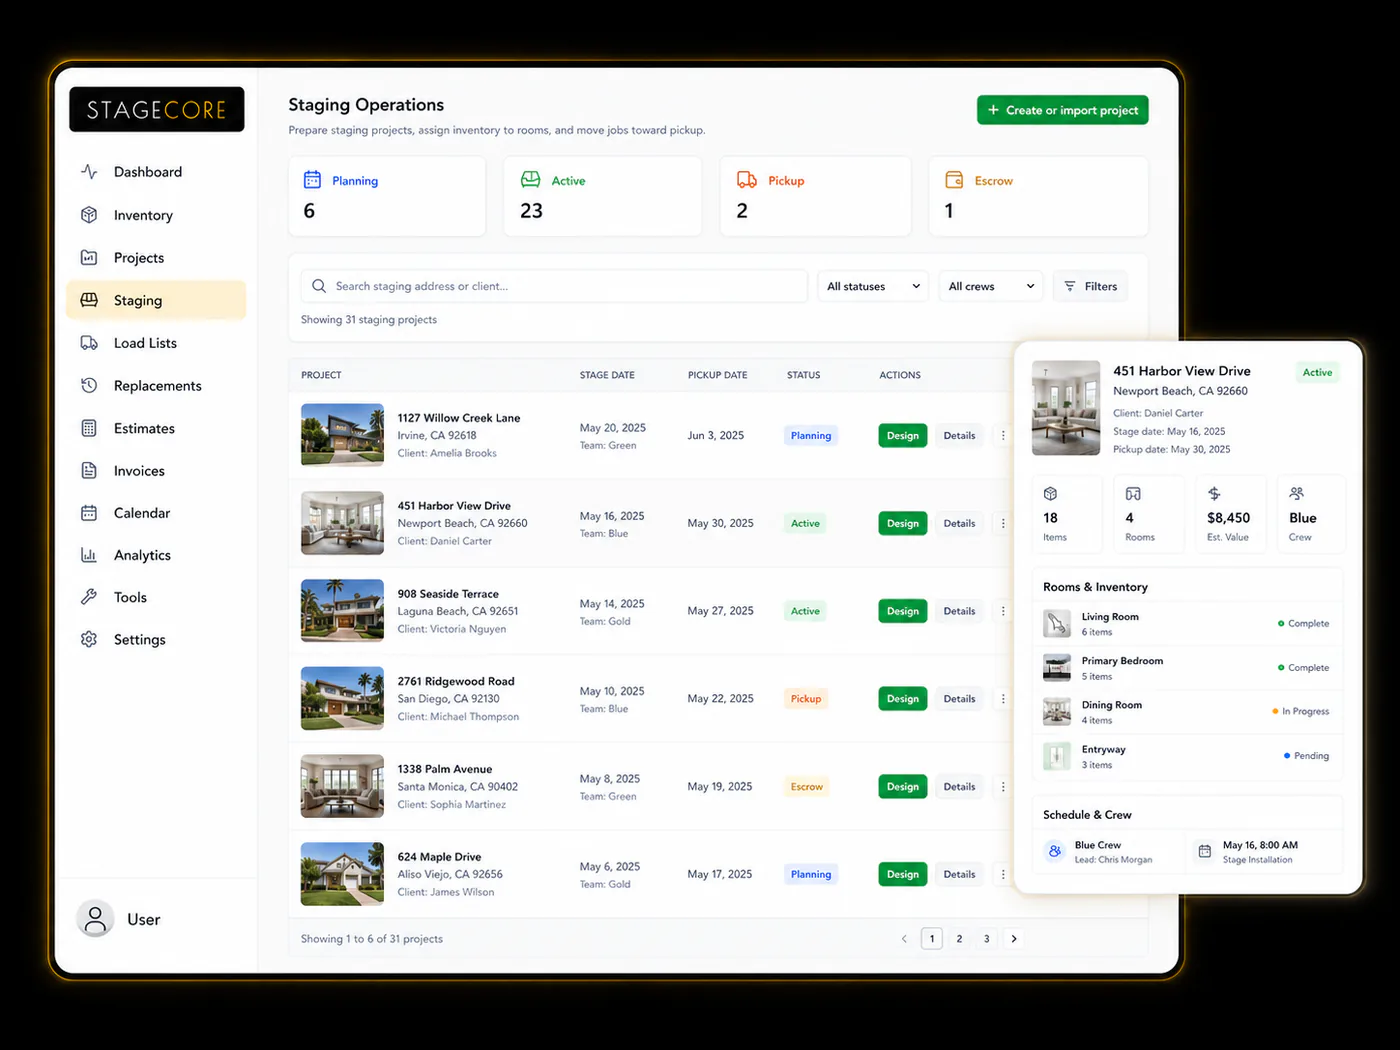
Task: Click the Settings gear icon
Action: pyautogui.click(x=89, y=639)
